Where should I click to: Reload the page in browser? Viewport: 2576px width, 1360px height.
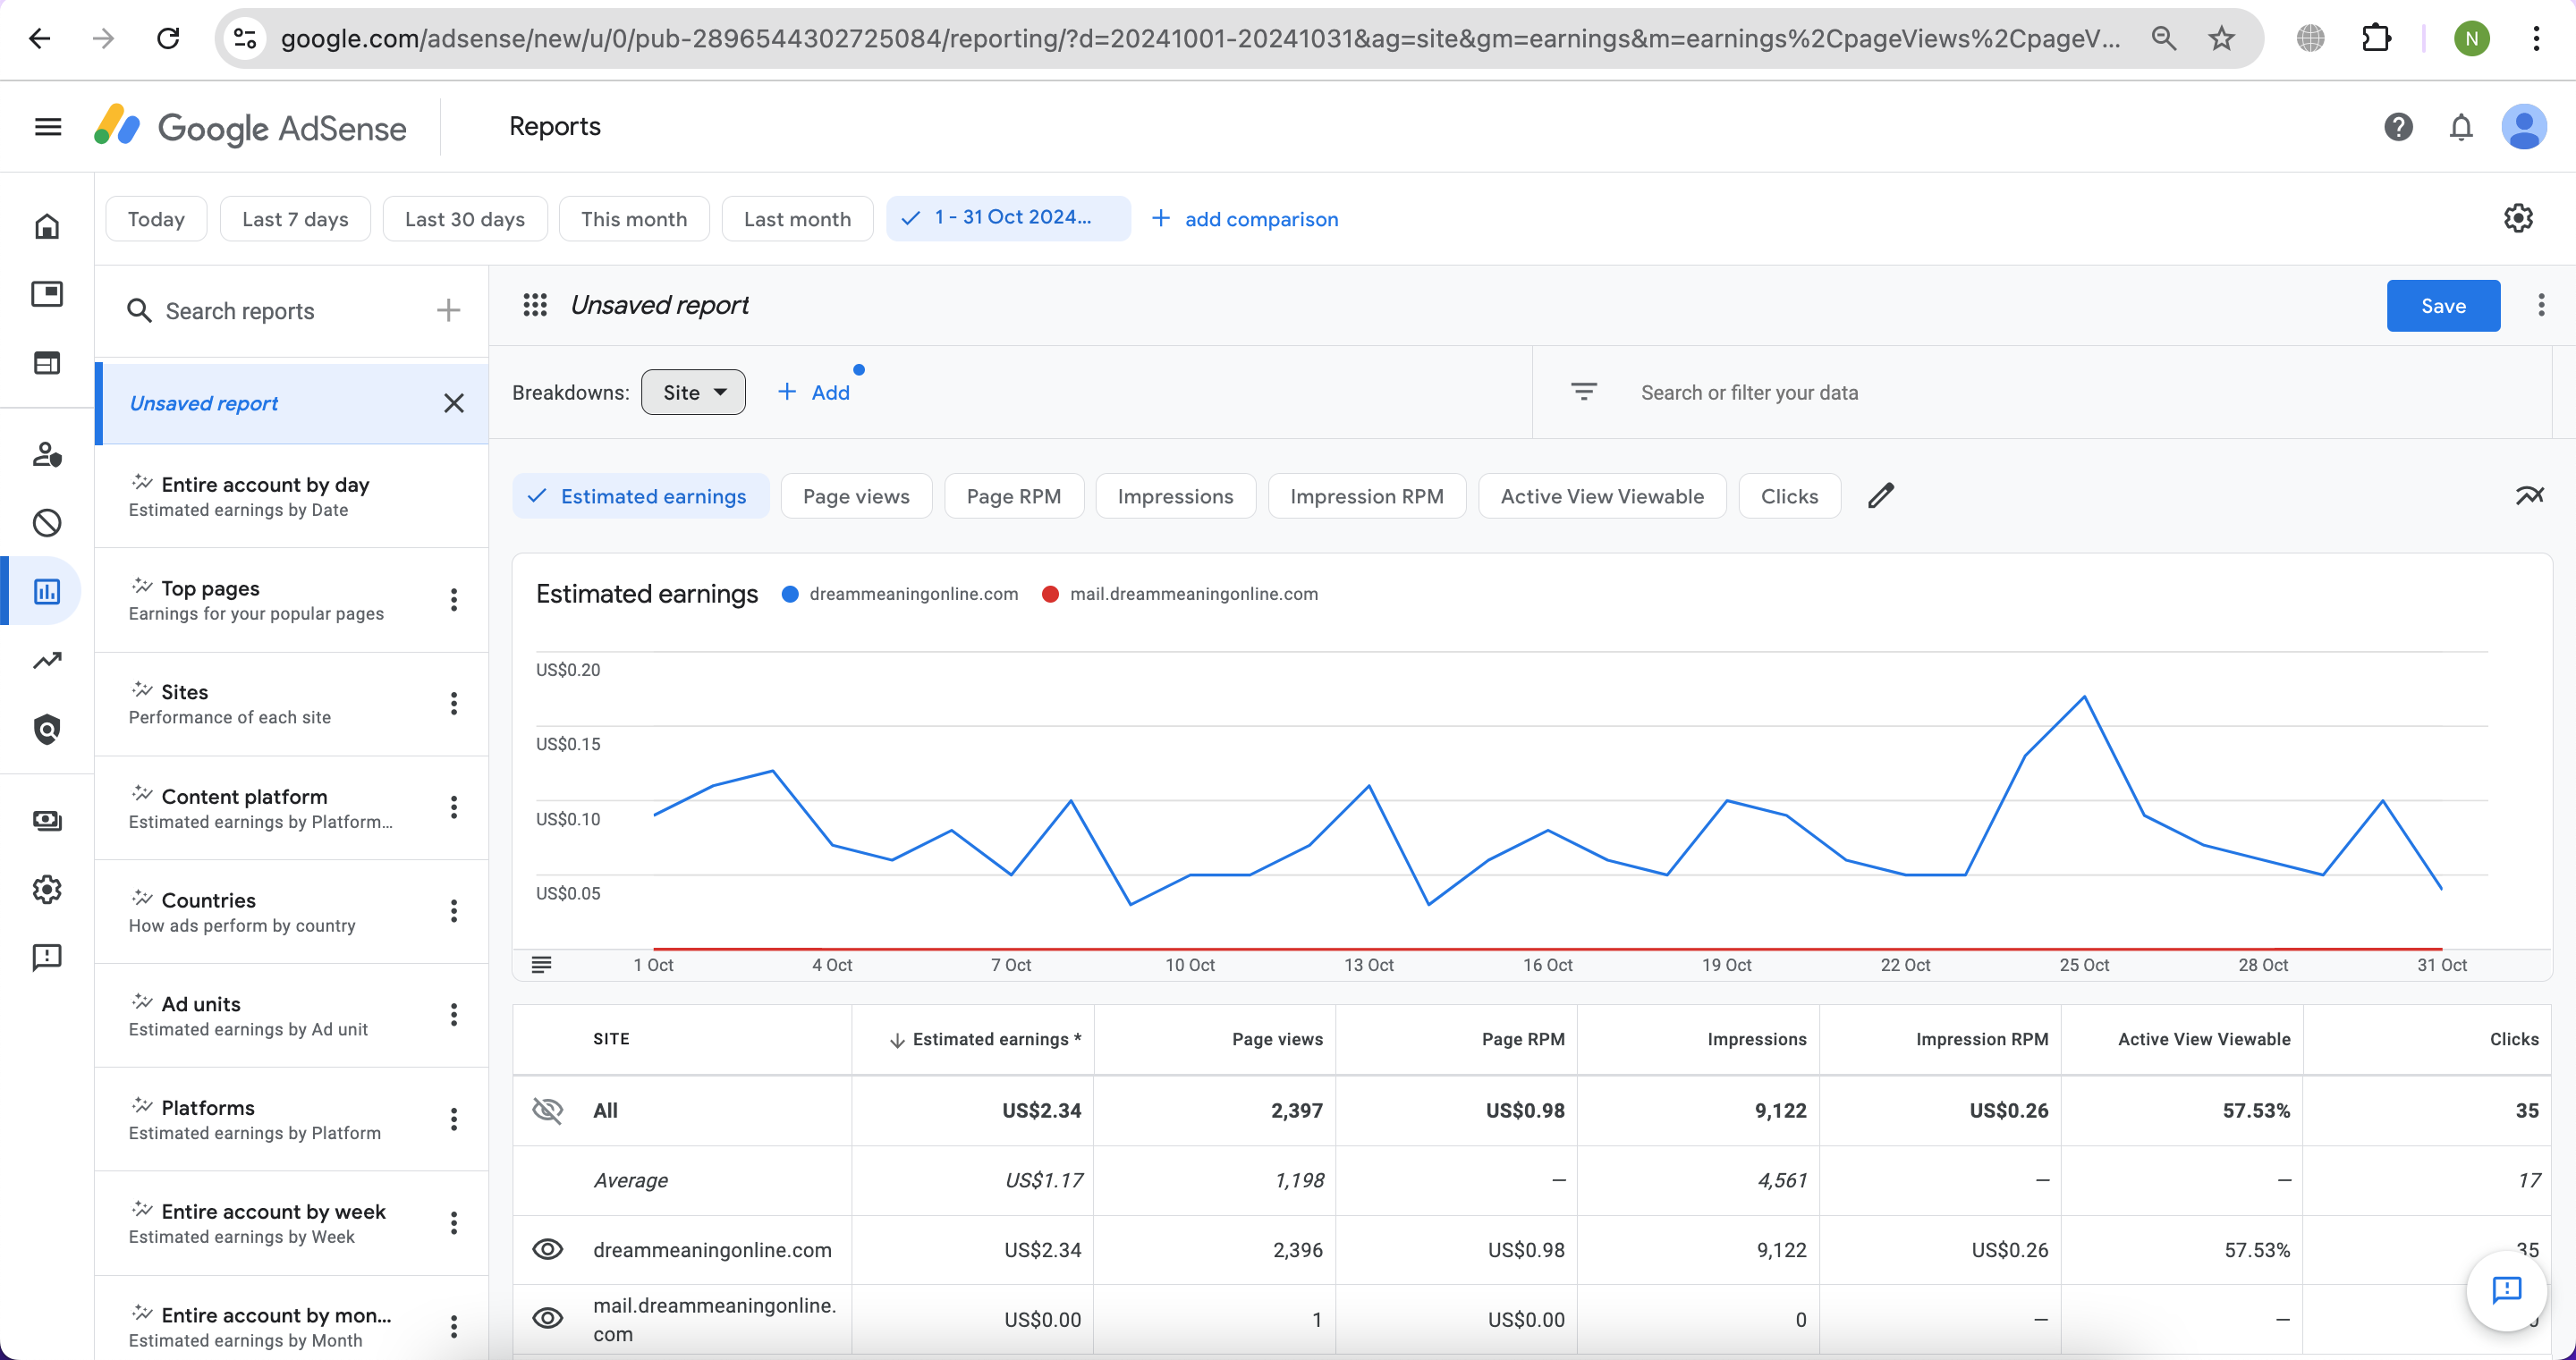[168, 39]
